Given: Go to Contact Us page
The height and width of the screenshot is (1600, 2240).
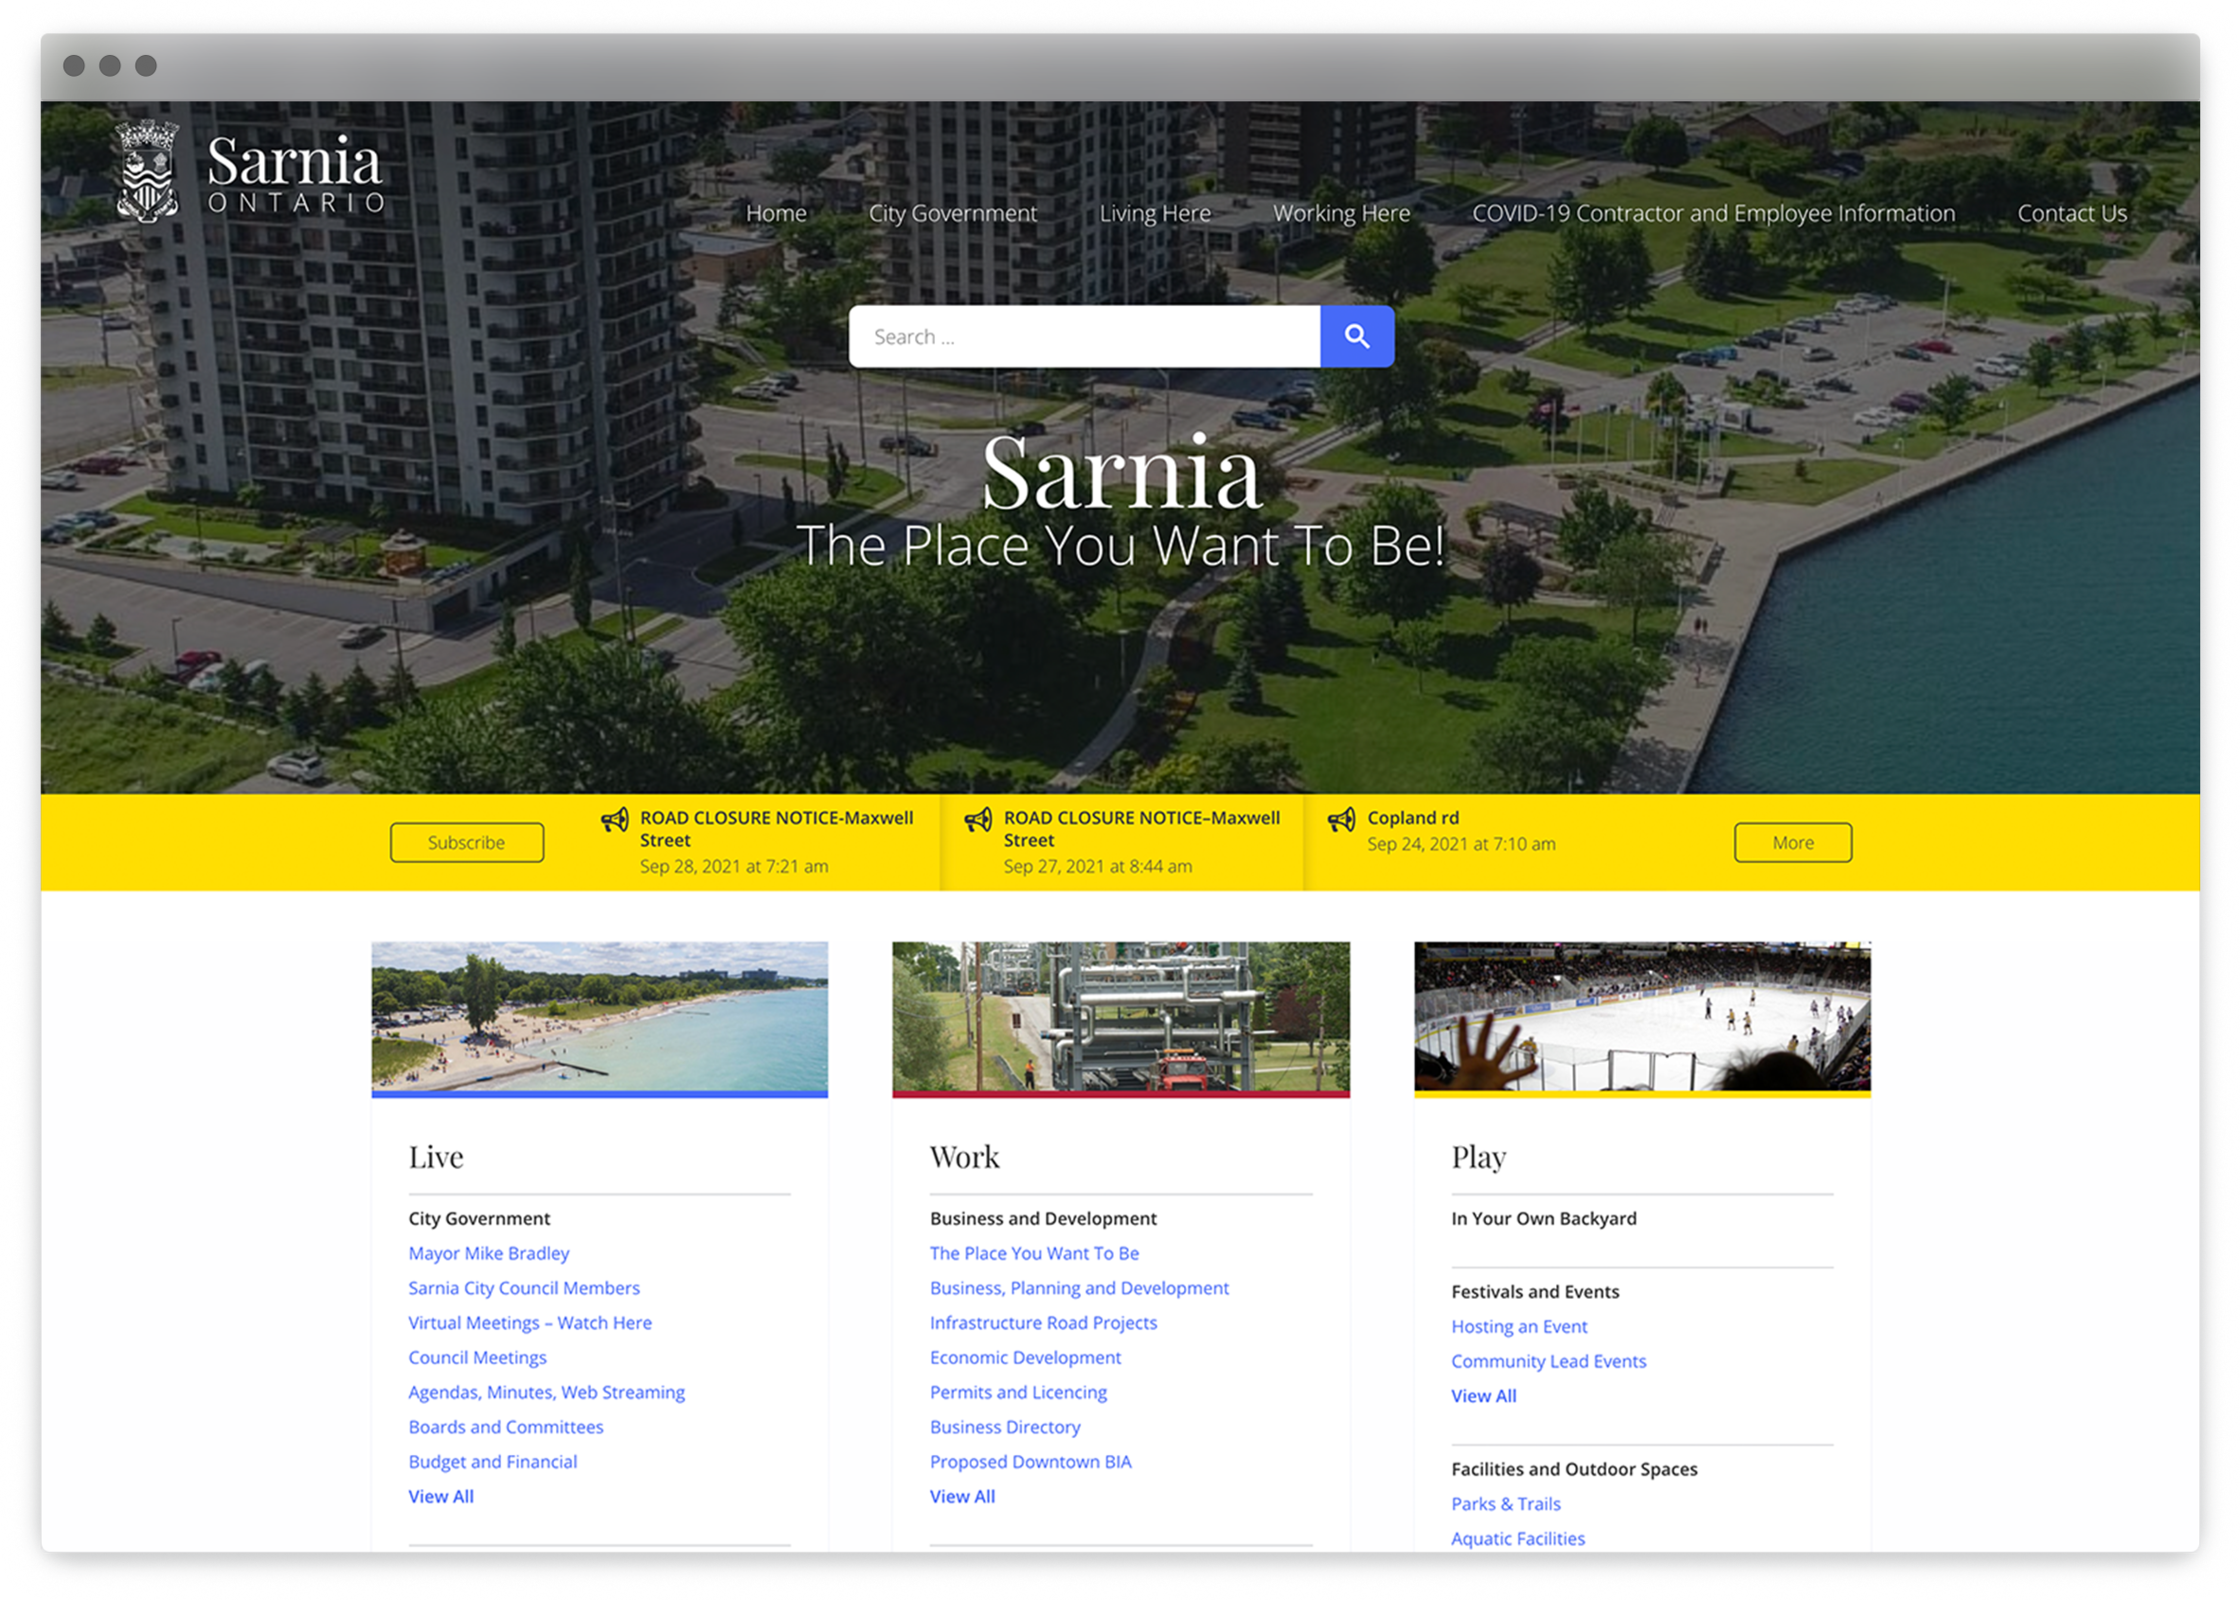Looking at the screenshot, I should coord(2071,213).
